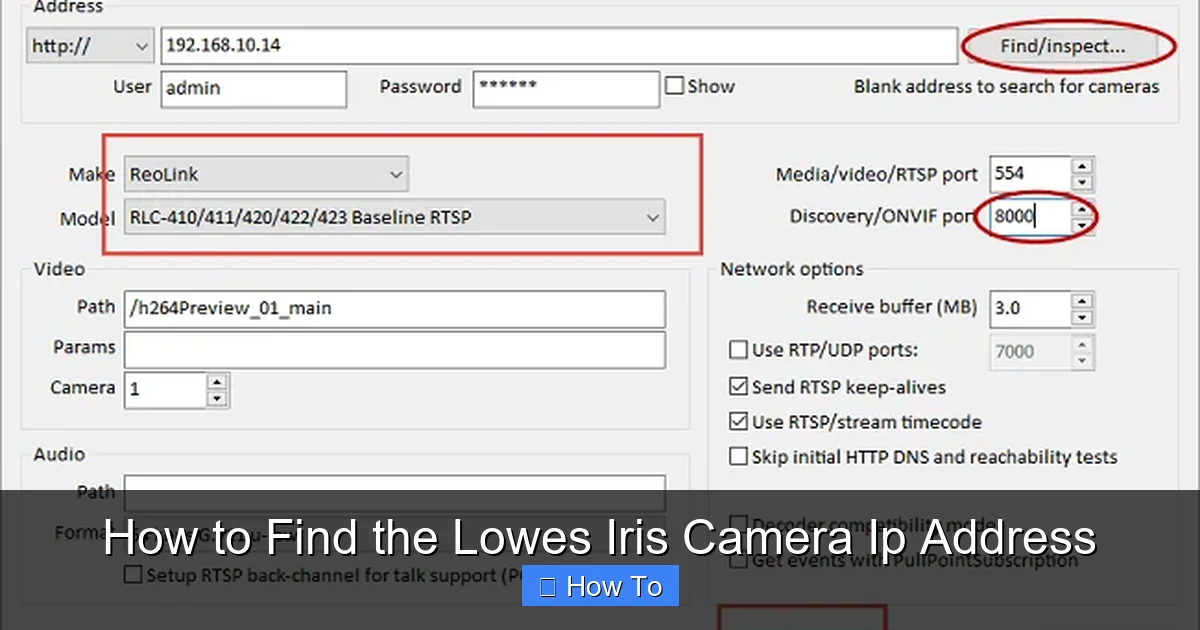Image resolution: width=1200 pixels, height=630 pixels.
Task: Toggle Send RTSP keep-alives checkbox
Action: click(x=738, y=386)
